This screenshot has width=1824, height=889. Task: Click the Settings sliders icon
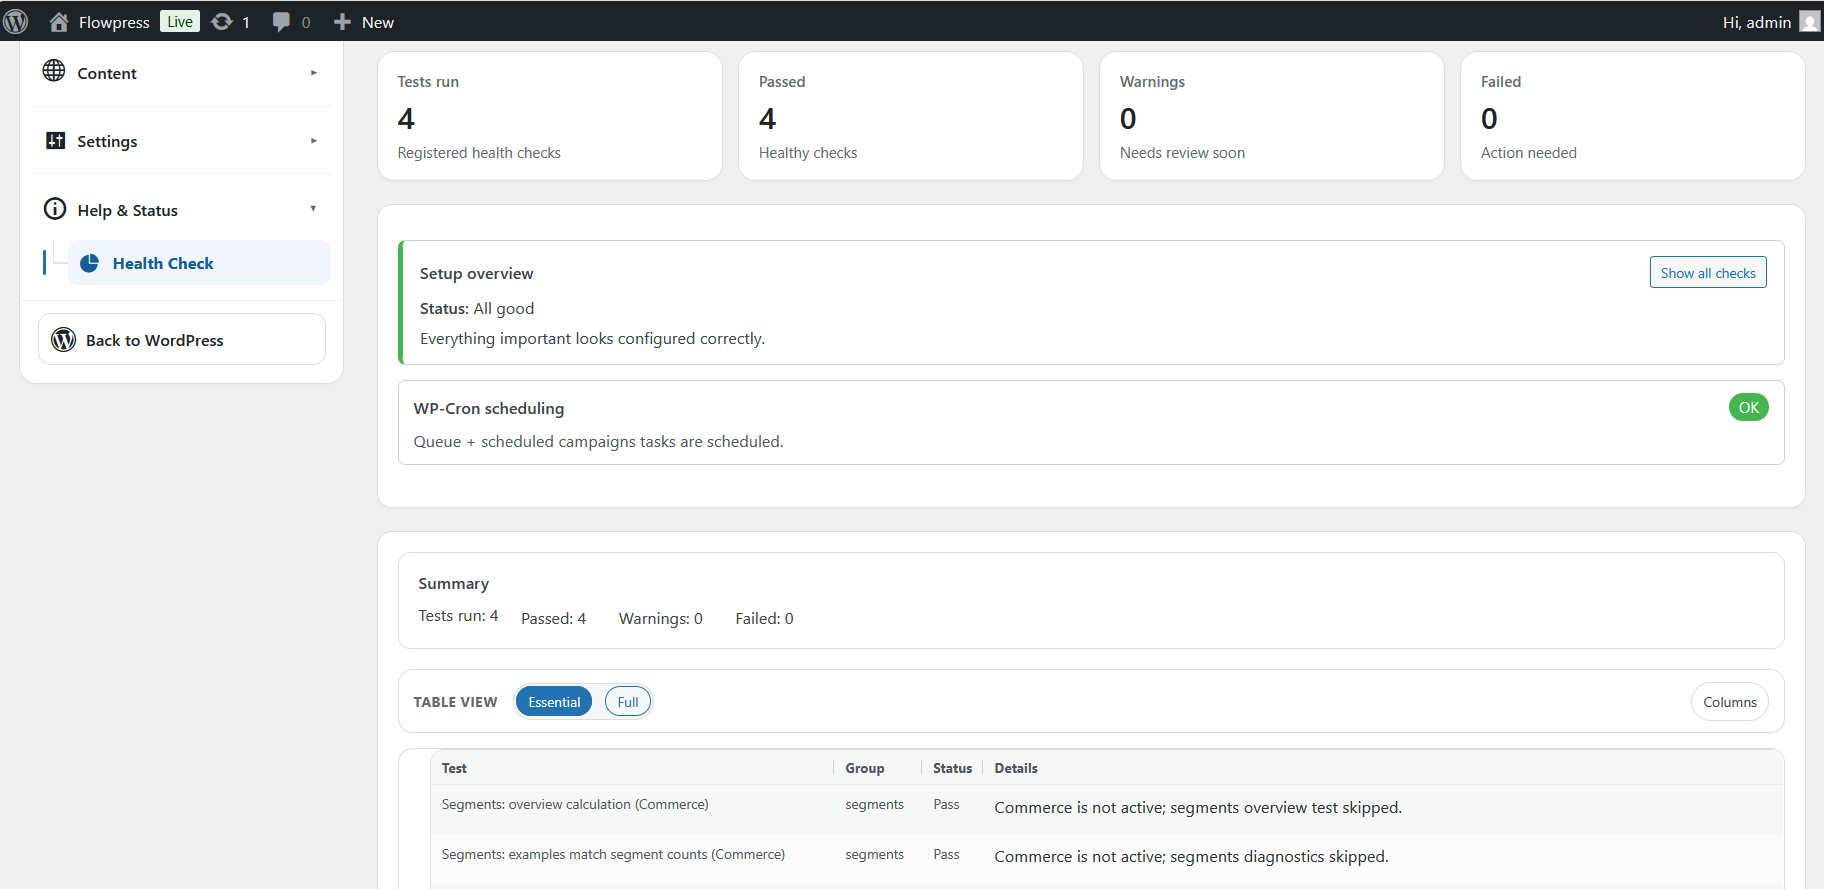click(x=55, y=140)
